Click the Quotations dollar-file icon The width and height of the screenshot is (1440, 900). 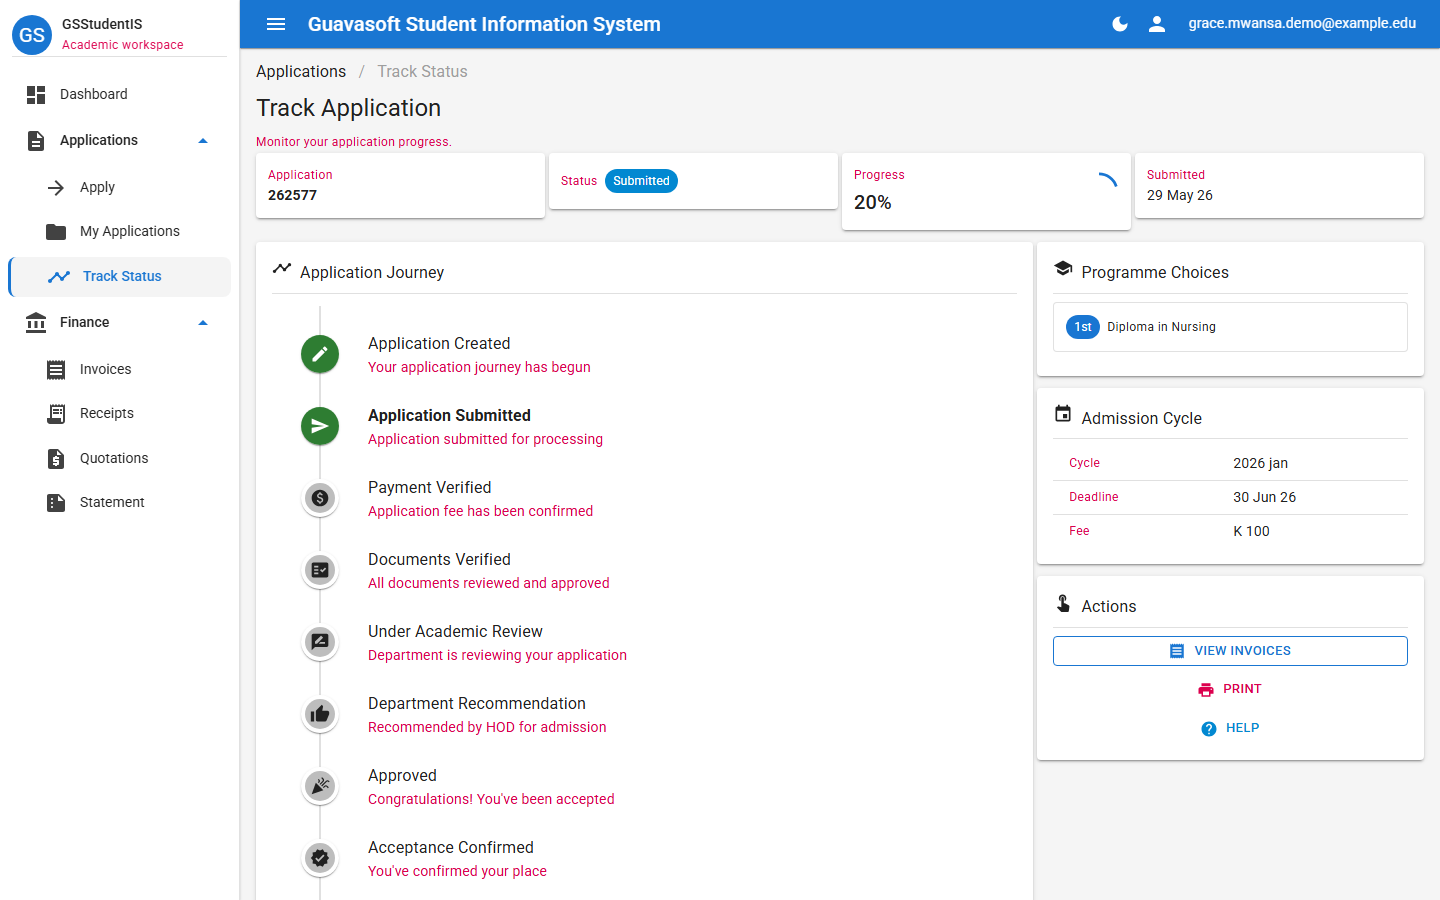point(56,459)
